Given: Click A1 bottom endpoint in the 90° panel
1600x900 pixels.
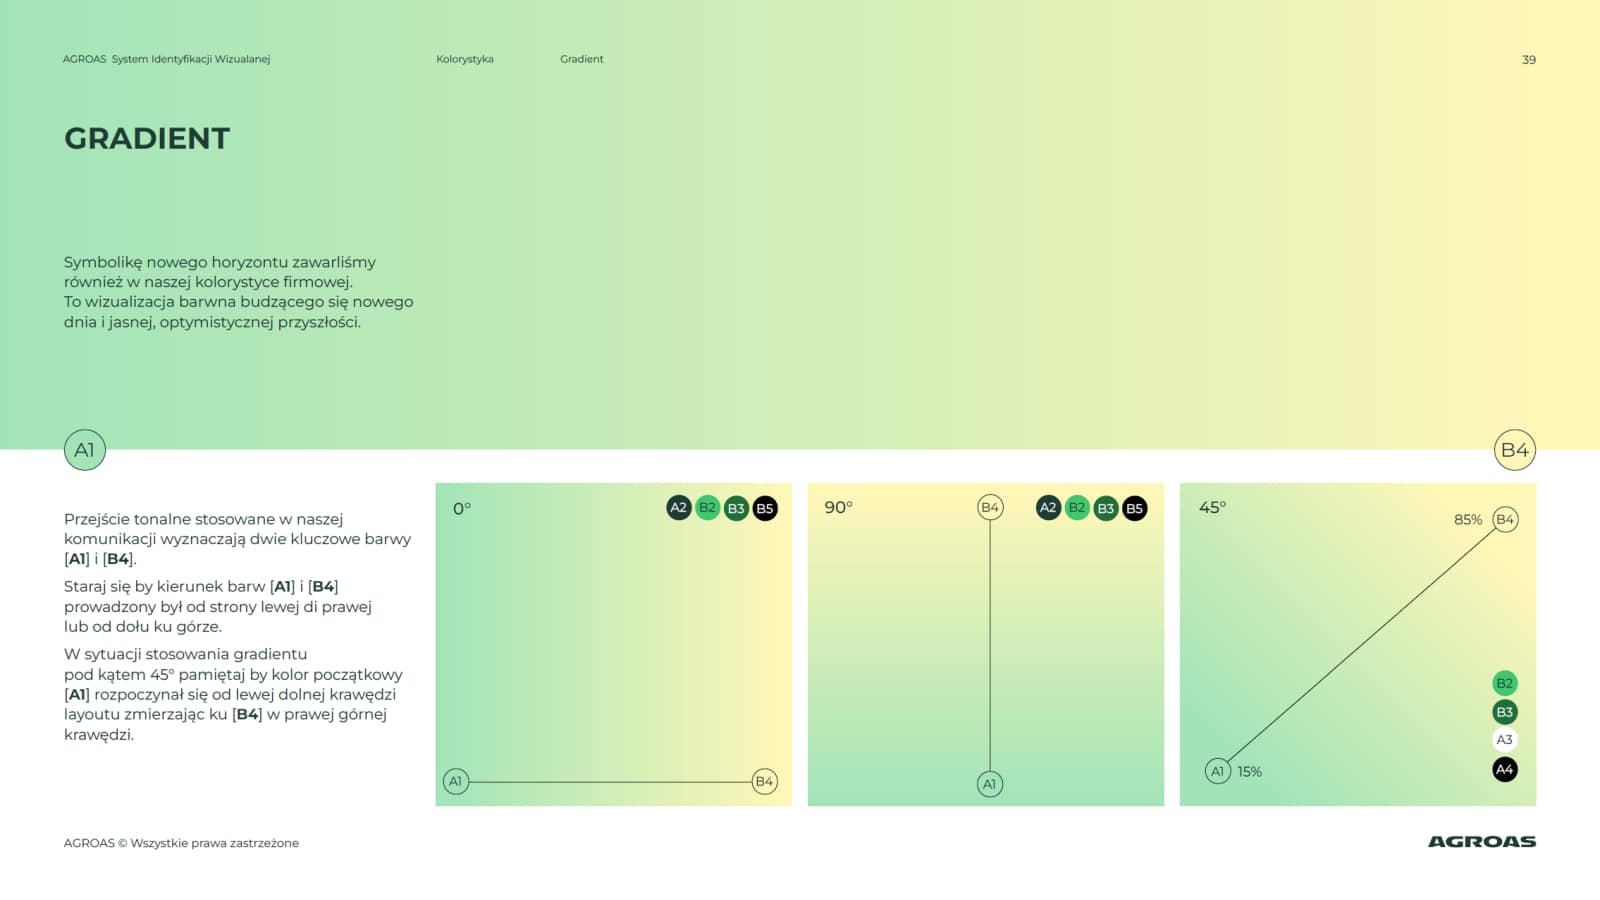Looking at the screenshot, I should pyautogui.click(x=990, y=784).
